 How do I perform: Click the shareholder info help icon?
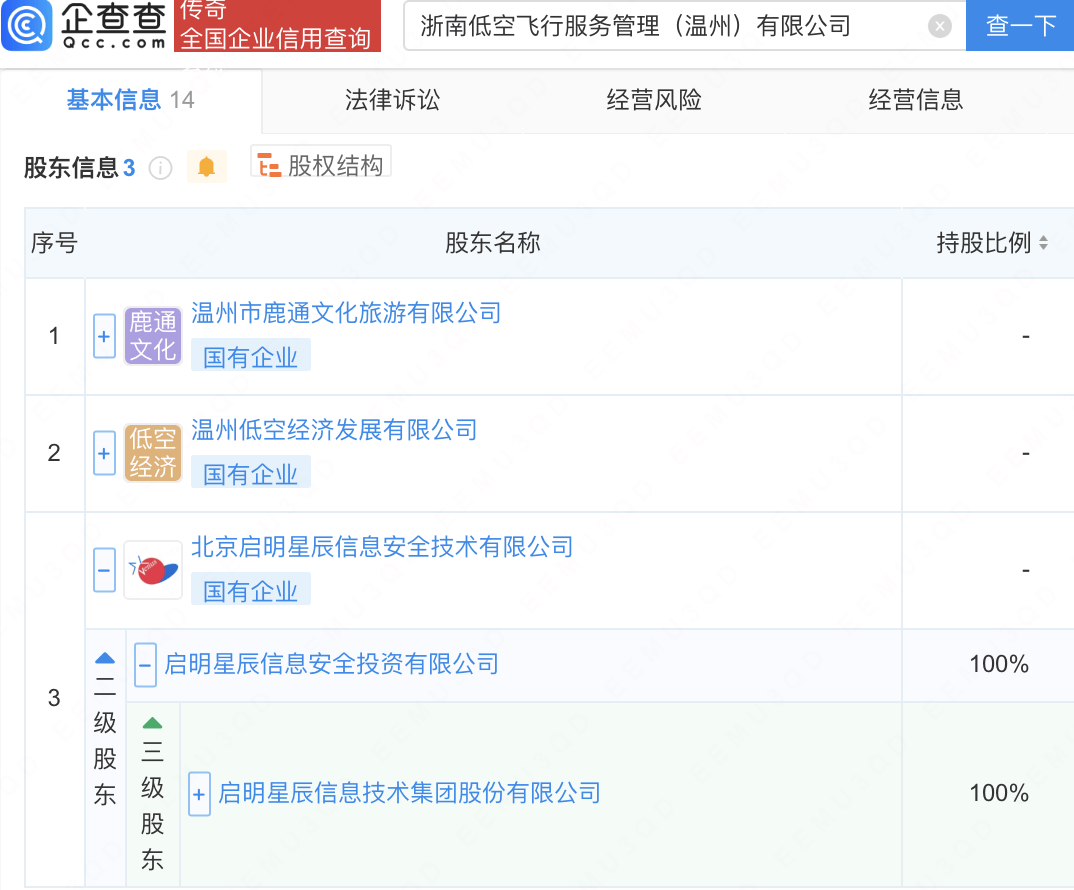pos(160,168)
